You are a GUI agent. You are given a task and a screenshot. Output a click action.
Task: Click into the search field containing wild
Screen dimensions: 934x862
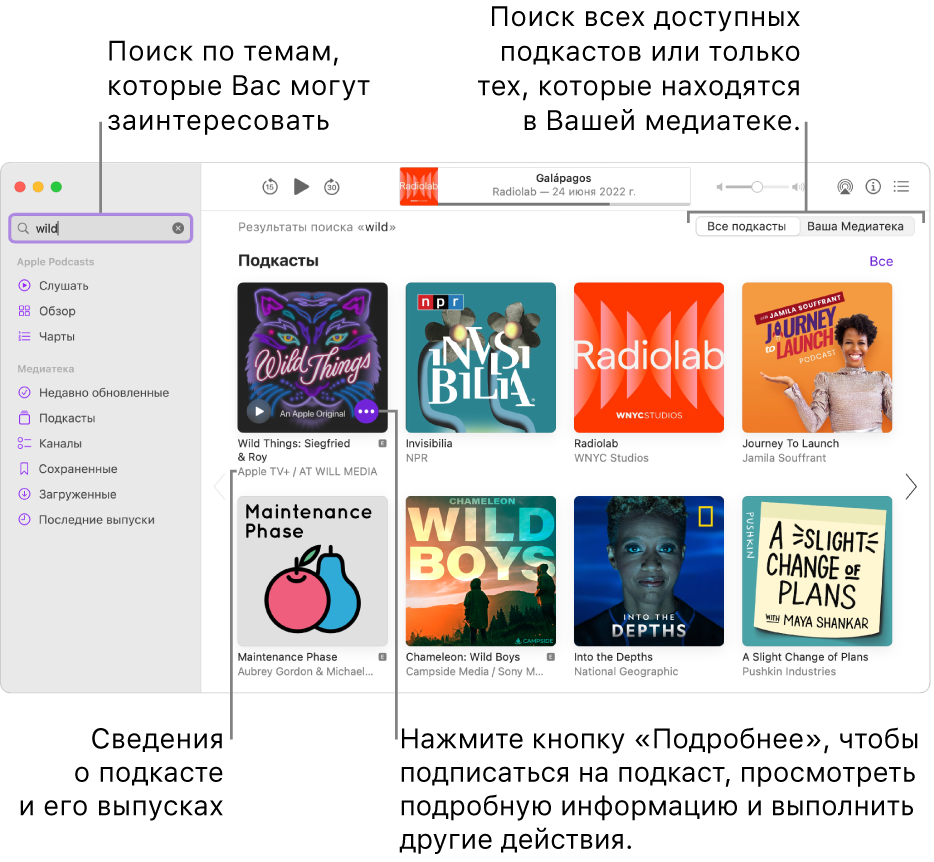(101, 228)
